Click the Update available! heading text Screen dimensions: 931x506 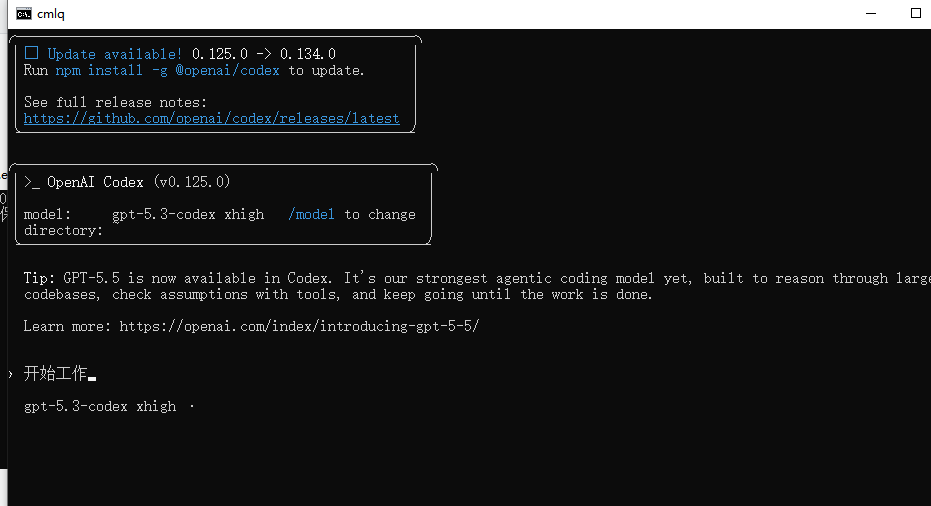(x=115, y=54)
